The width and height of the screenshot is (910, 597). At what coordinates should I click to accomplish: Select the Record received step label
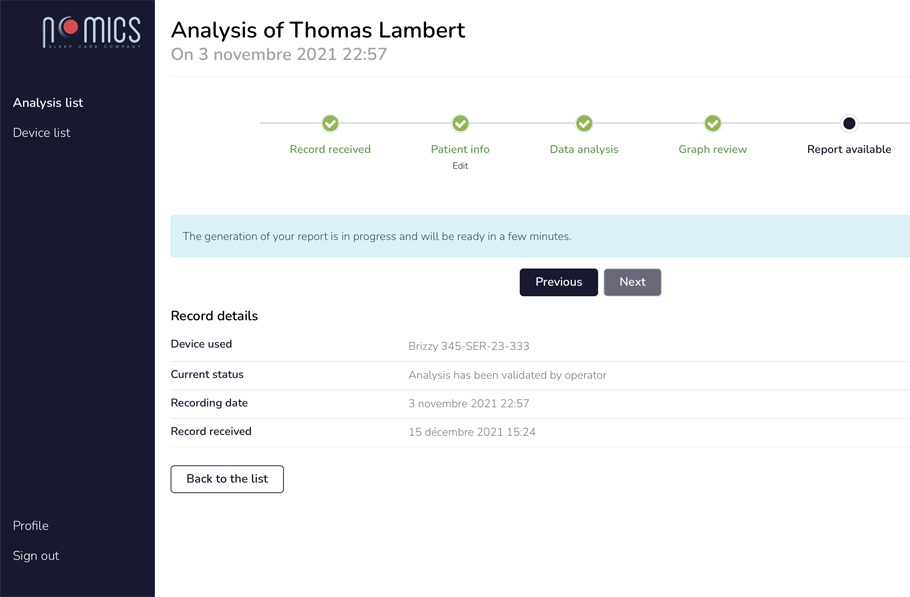[x=330, y=150]
